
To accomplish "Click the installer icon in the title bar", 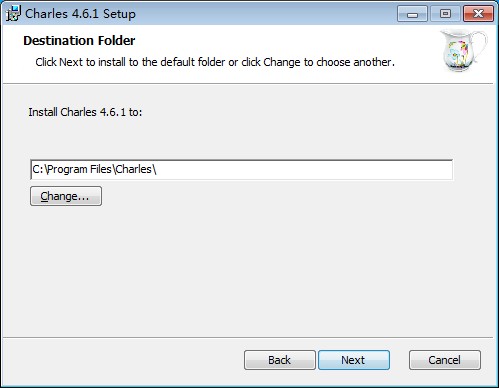I will (x=13, y=14).
